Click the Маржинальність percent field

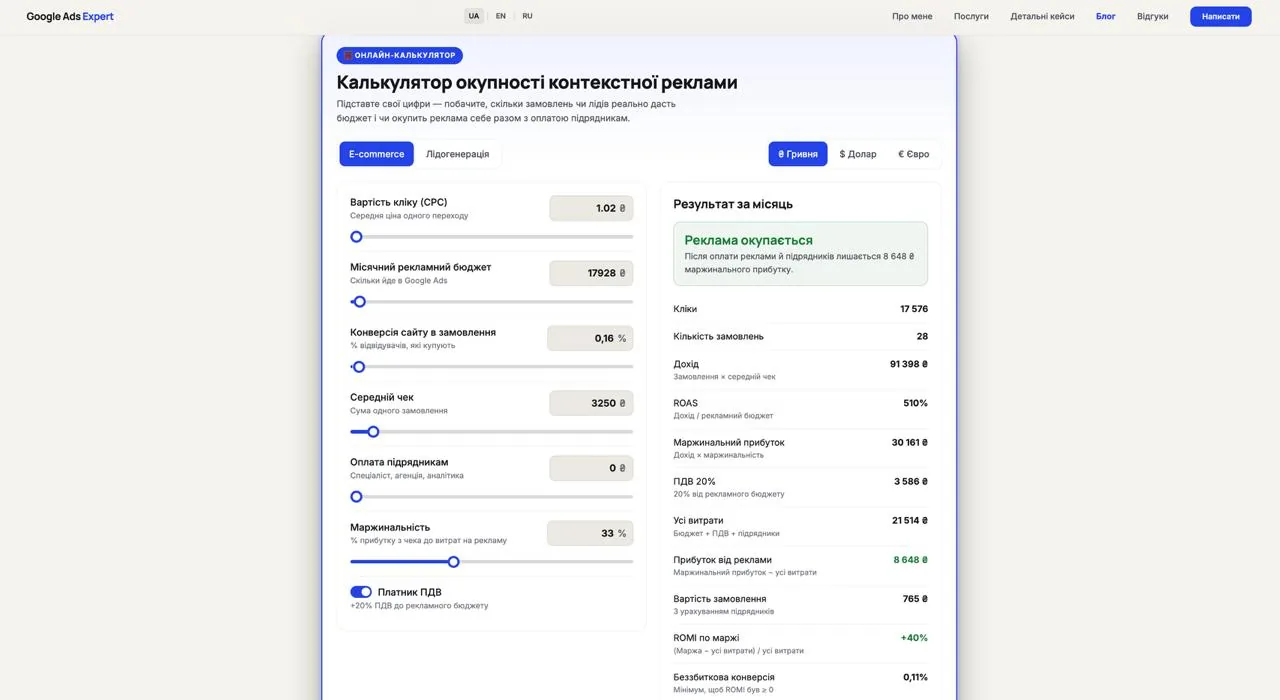590,533
